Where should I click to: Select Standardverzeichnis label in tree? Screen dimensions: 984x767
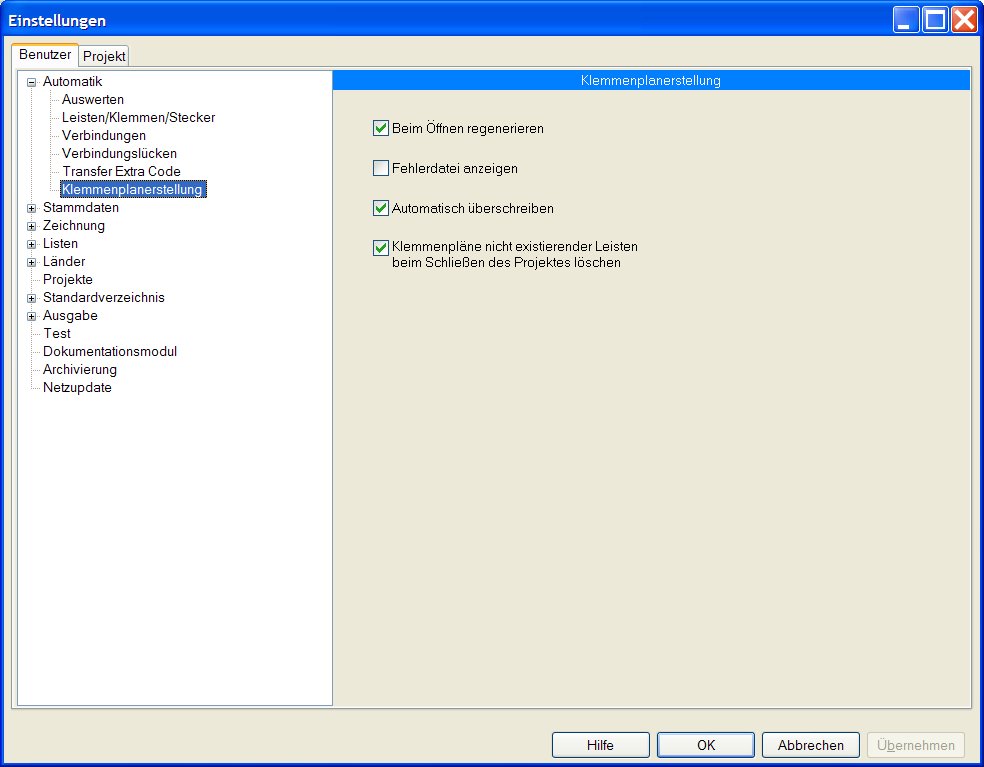(104, 298)
